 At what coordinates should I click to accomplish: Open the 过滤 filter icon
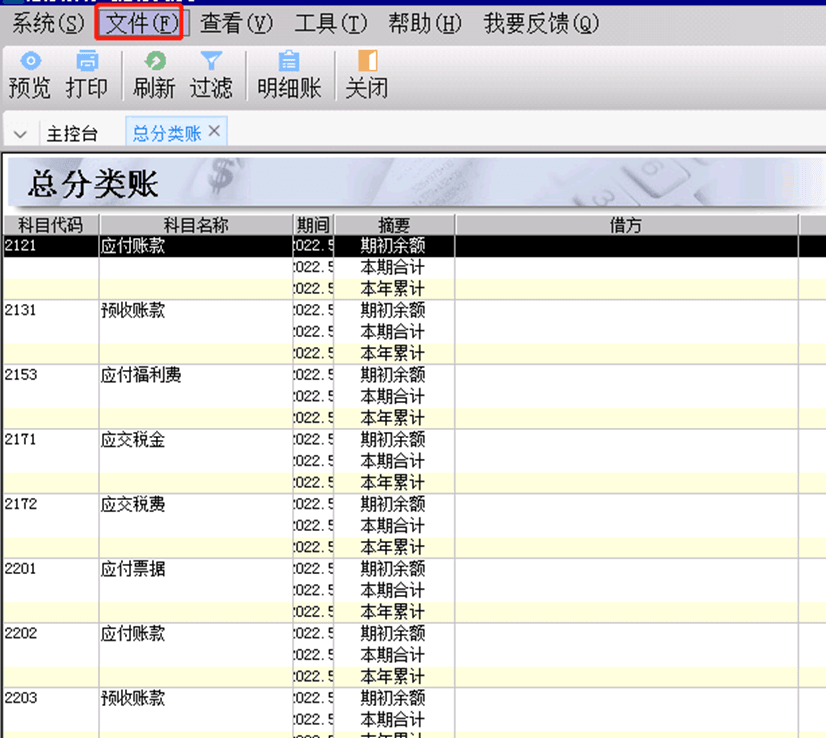211,75
